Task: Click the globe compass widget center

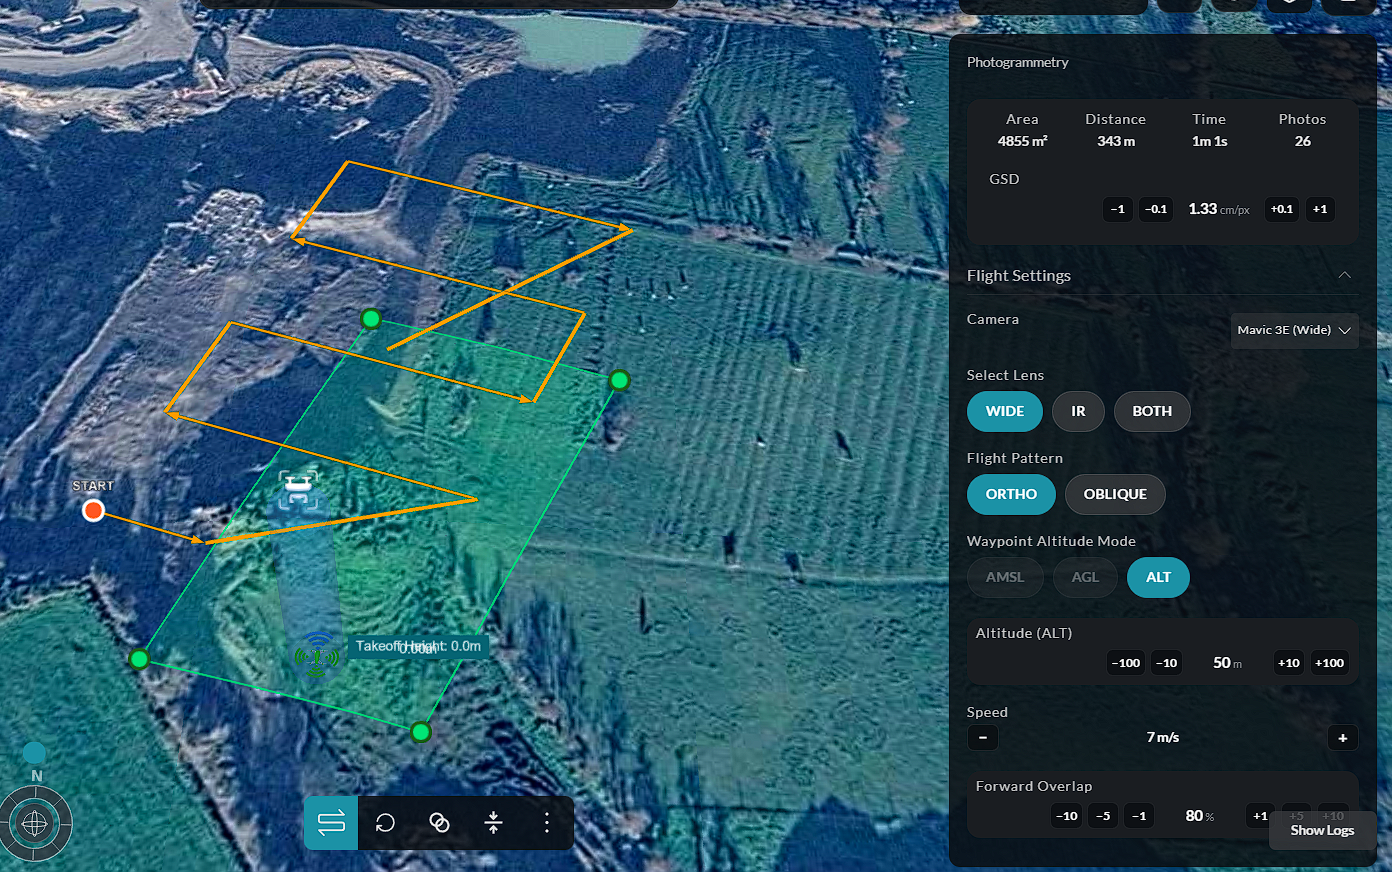Action: pos(35,824)
